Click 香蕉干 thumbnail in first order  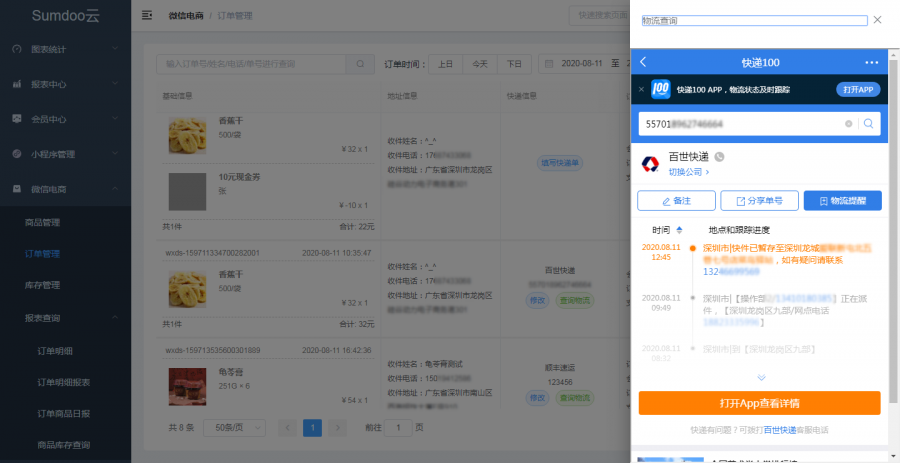pos(187,135)
